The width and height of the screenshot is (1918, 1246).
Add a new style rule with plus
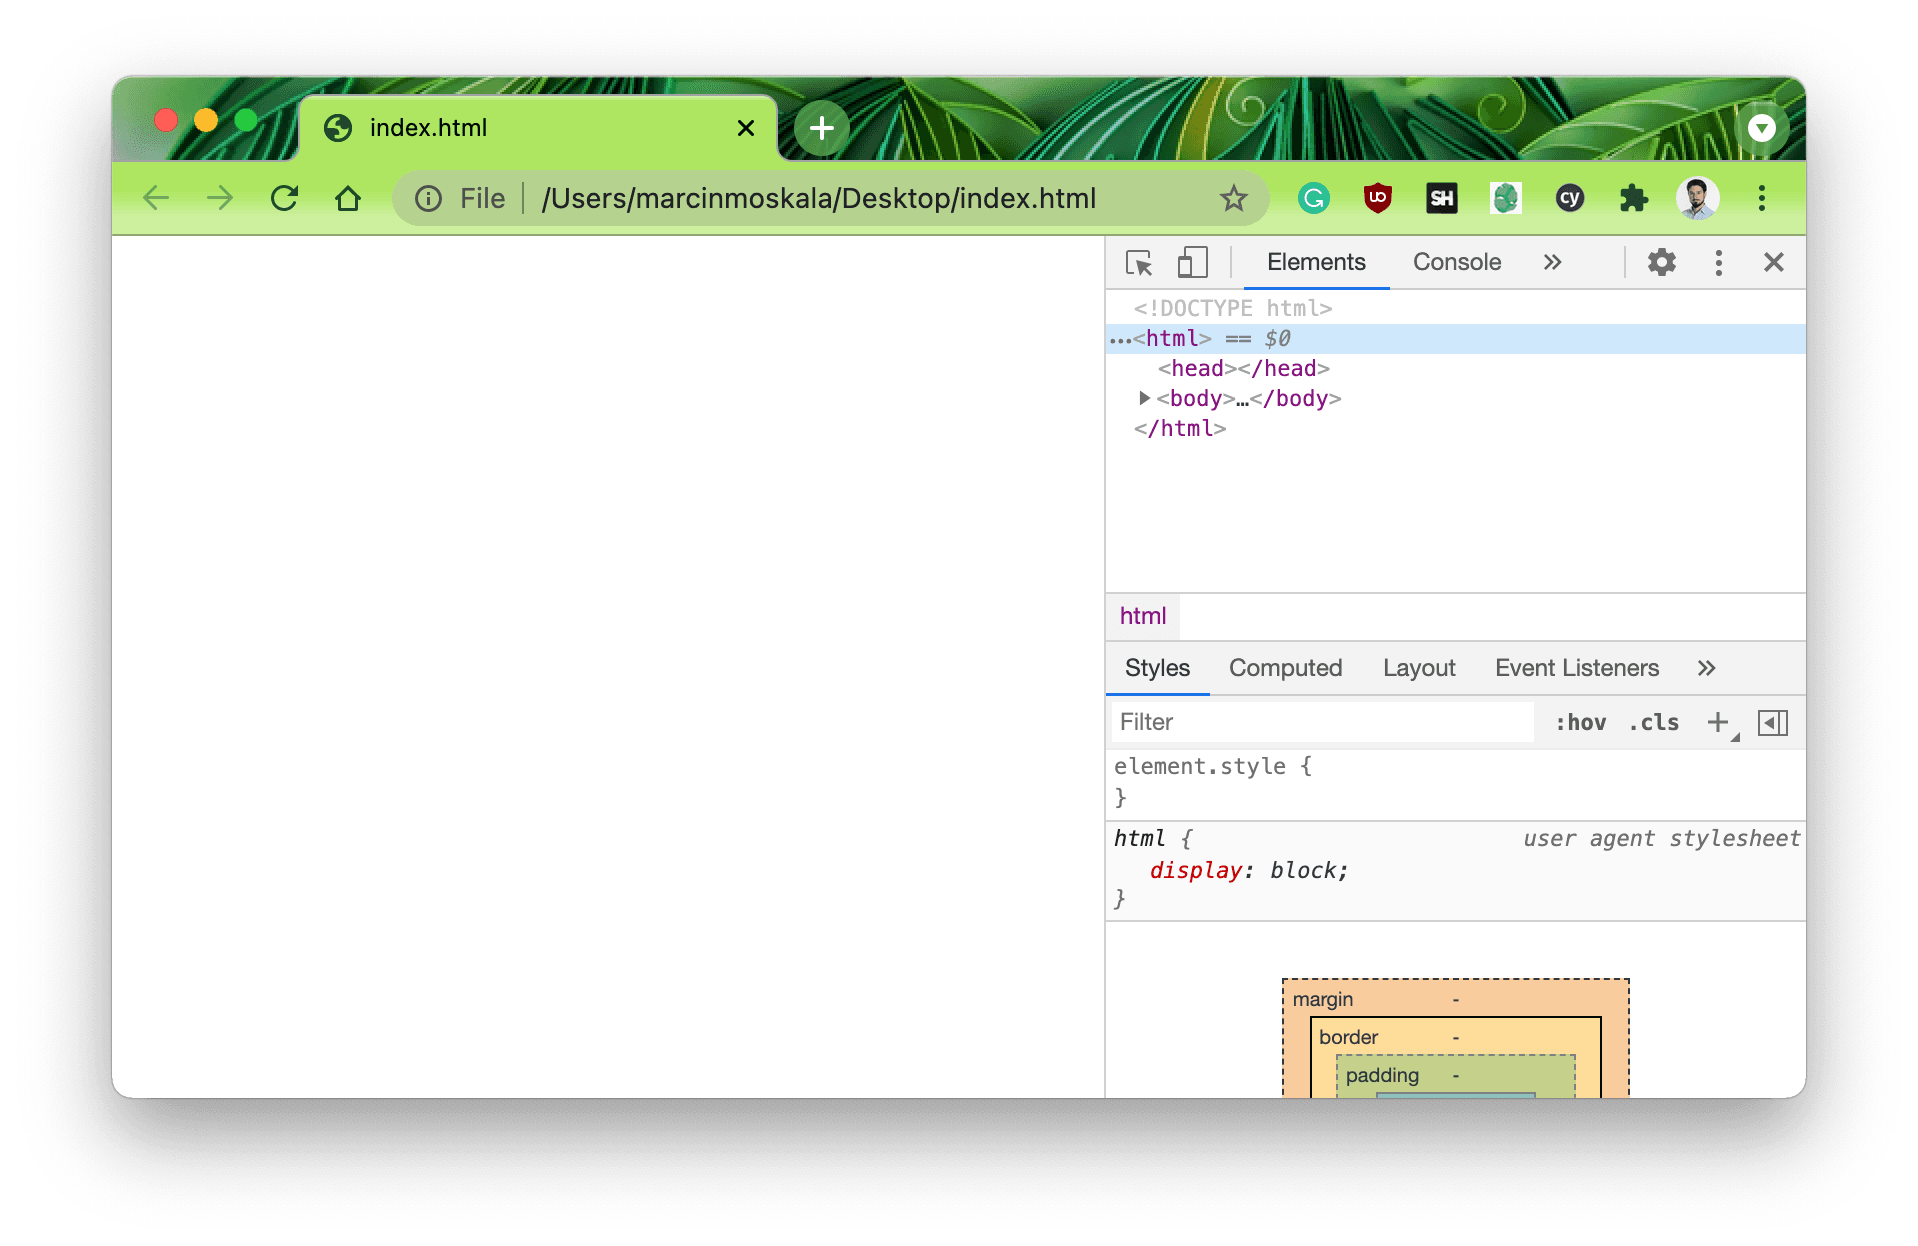[x=1717, y=721]
